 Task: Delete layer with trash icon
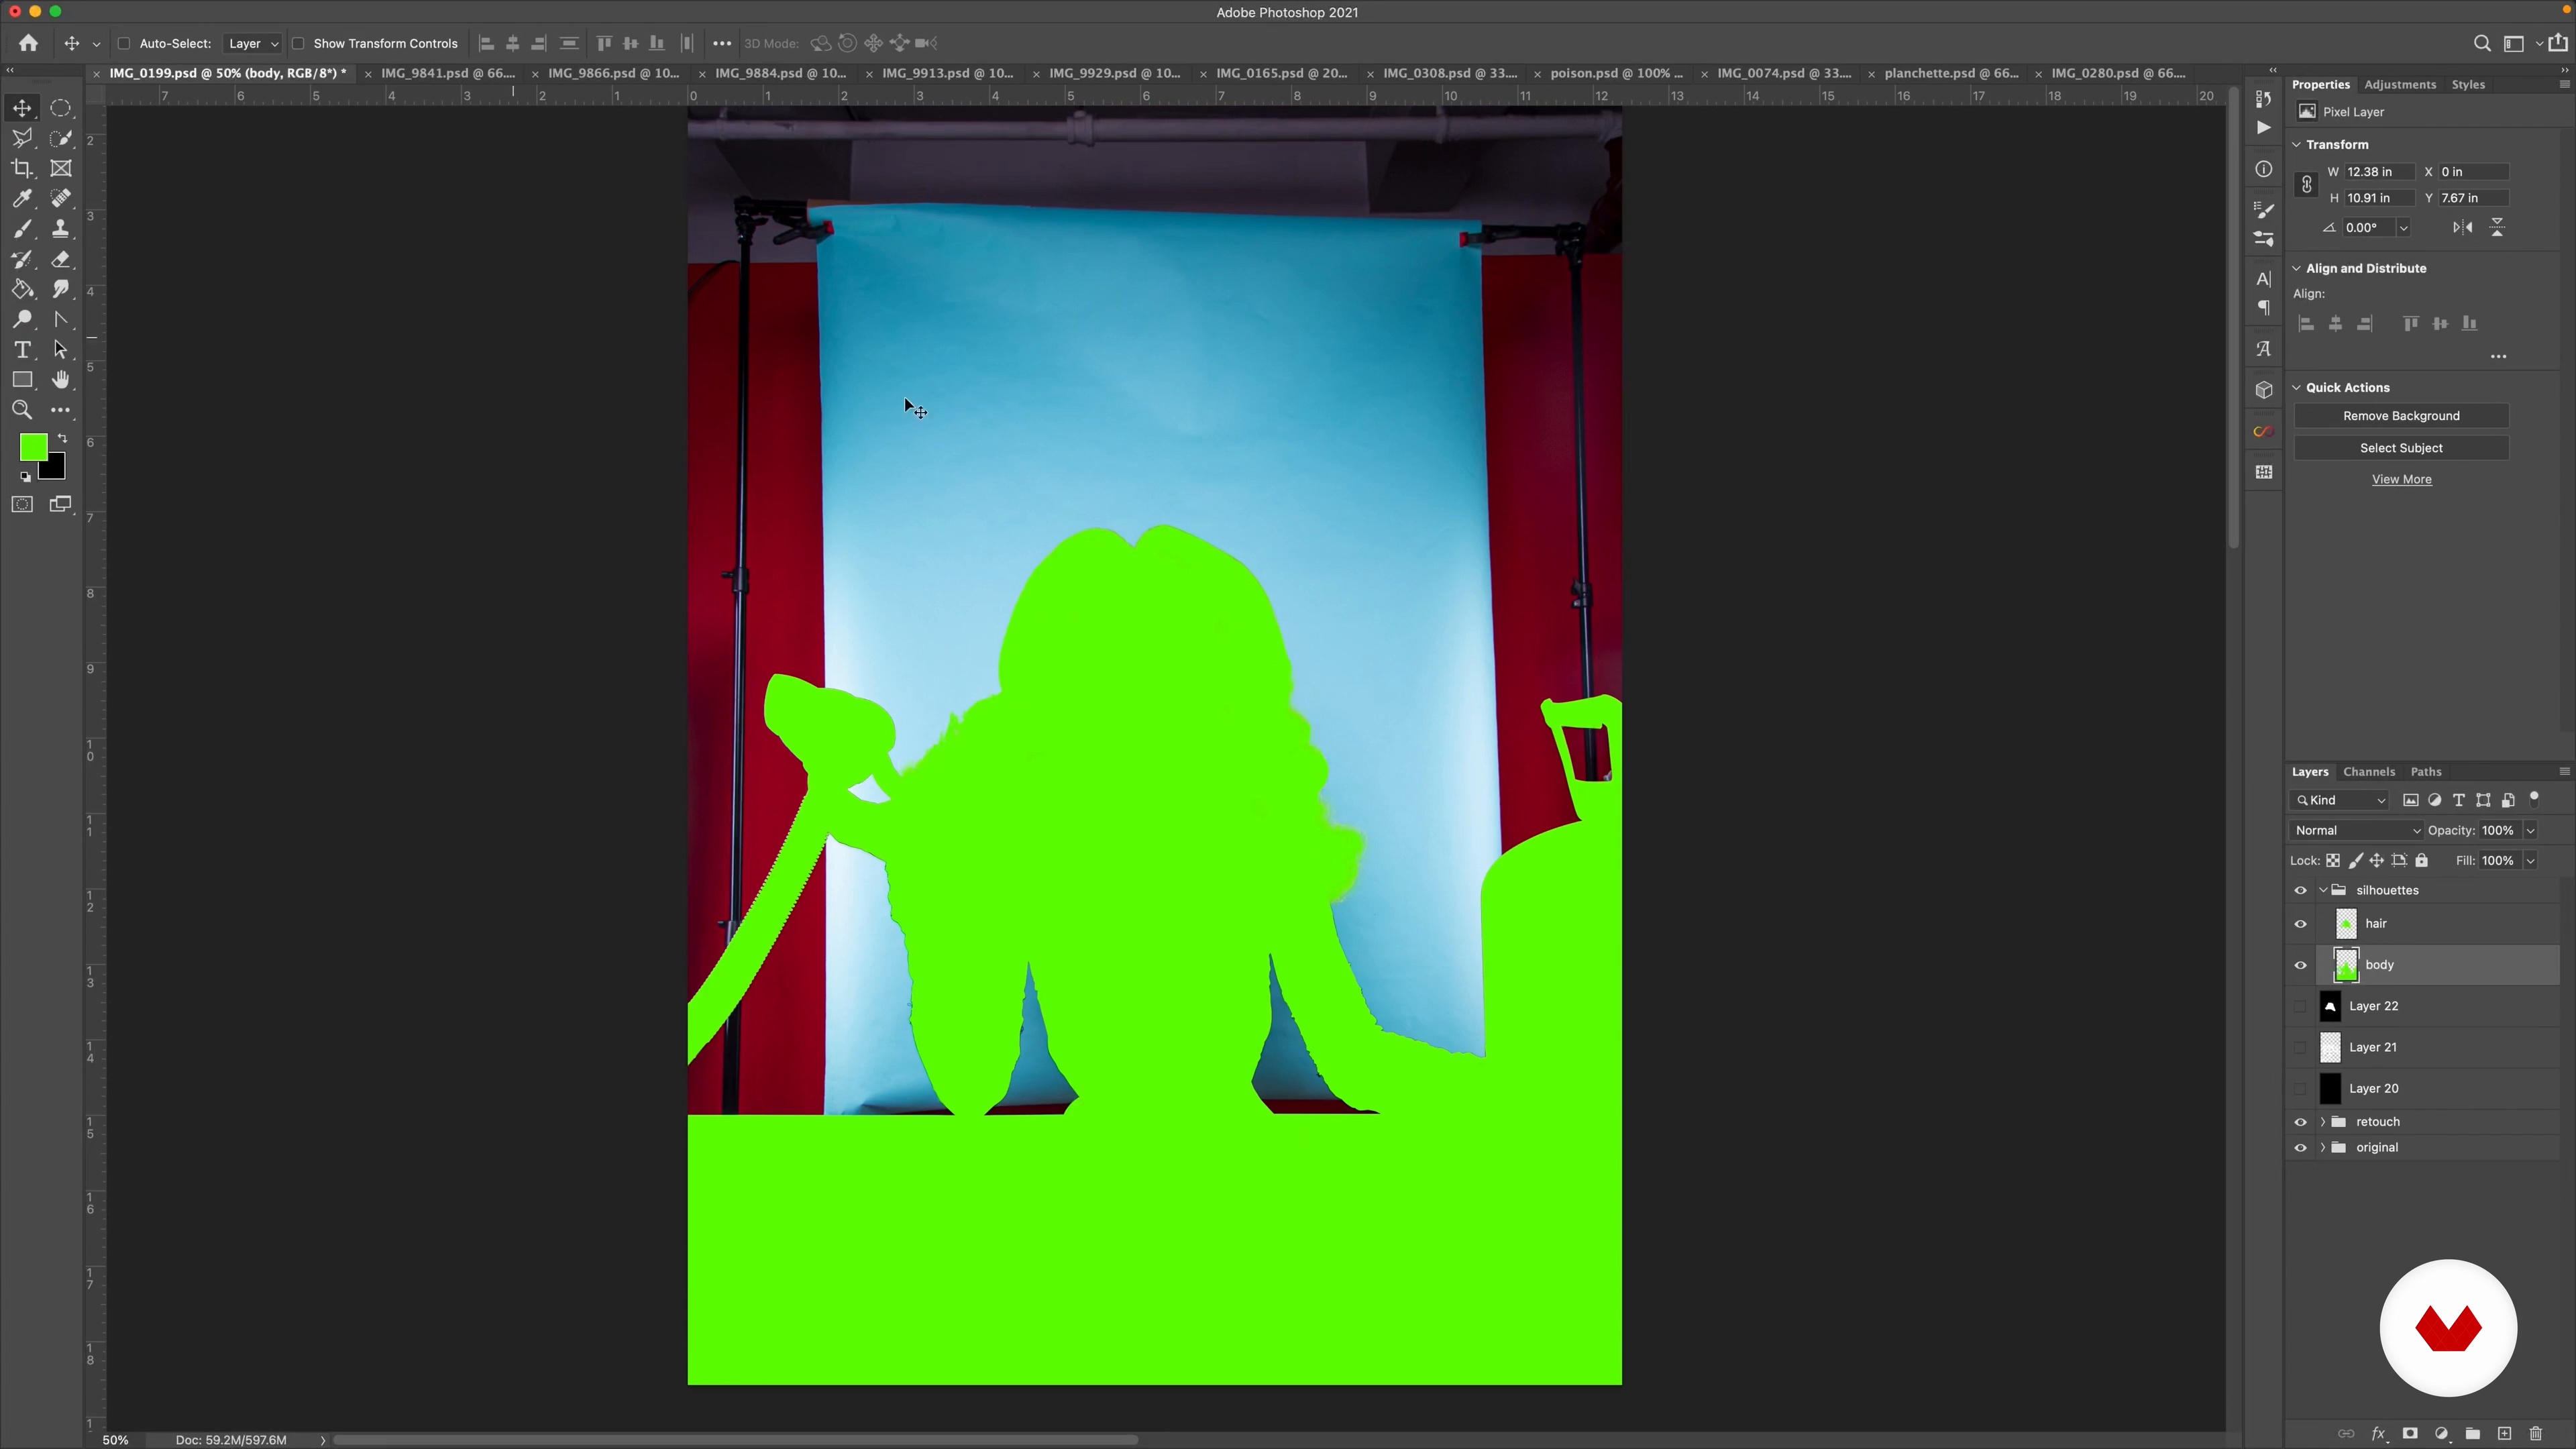(x=2536, y=1433)
